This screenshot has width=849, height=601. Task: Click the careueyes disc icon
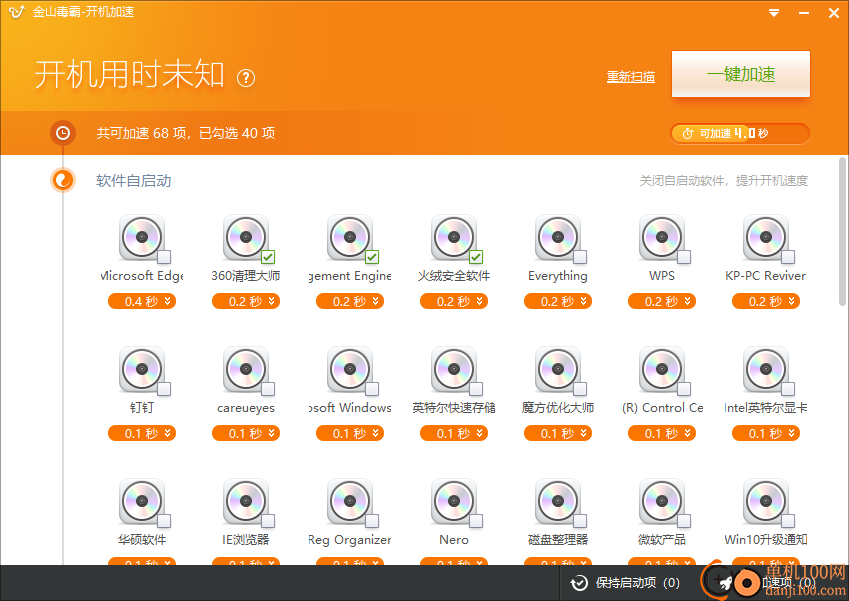246,369
